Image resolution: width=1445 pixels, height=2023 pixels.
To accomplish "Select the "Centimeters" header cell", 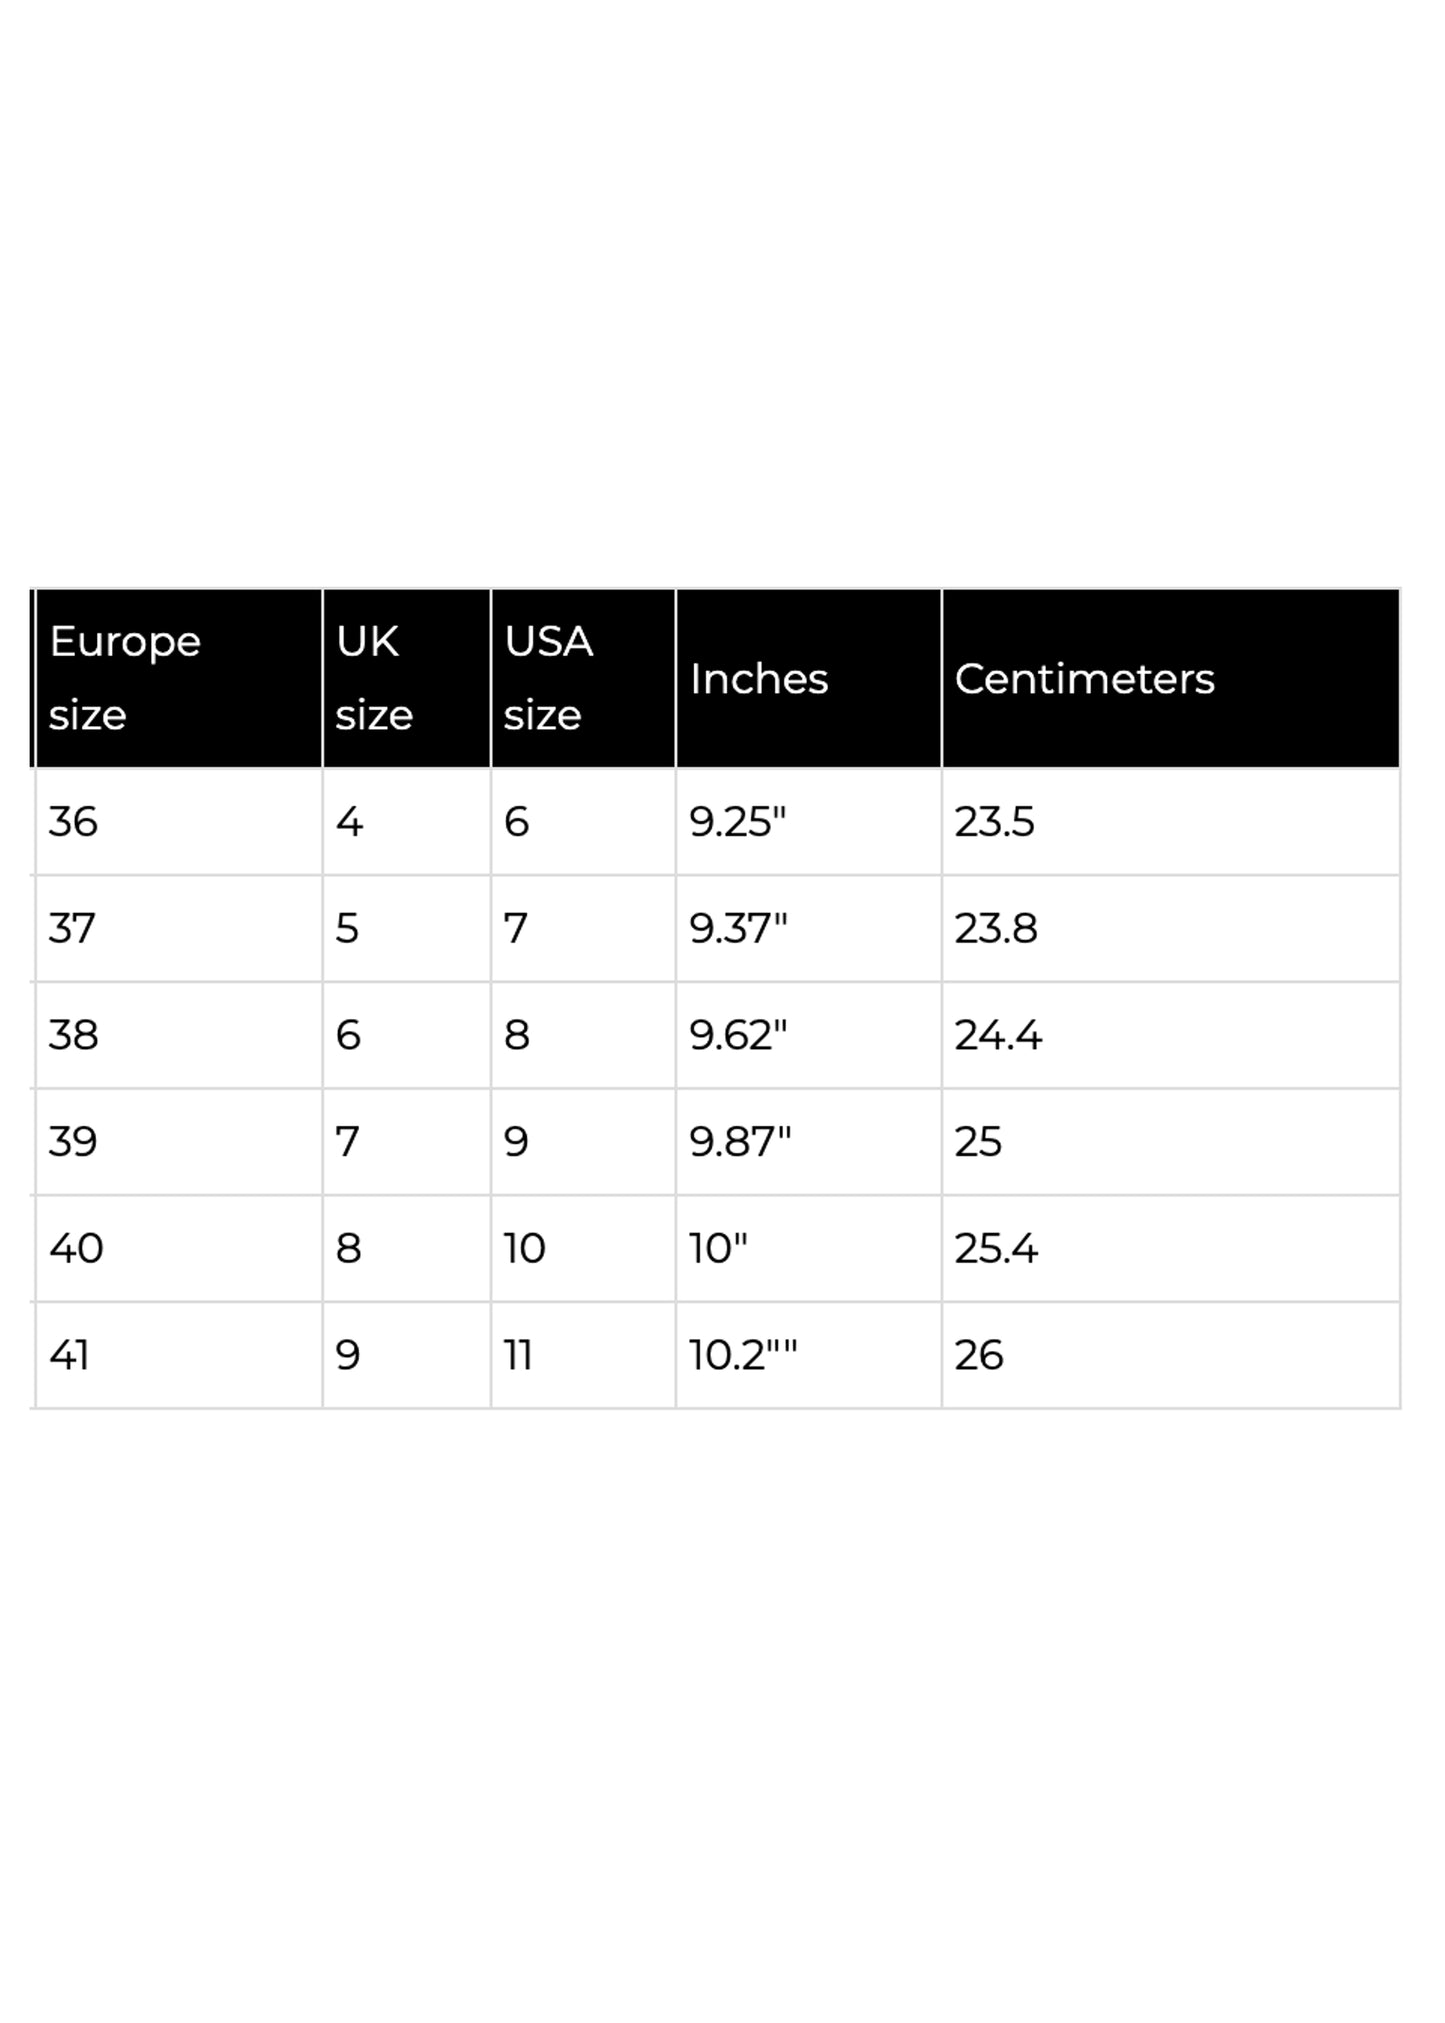I will click(1084, 679).
